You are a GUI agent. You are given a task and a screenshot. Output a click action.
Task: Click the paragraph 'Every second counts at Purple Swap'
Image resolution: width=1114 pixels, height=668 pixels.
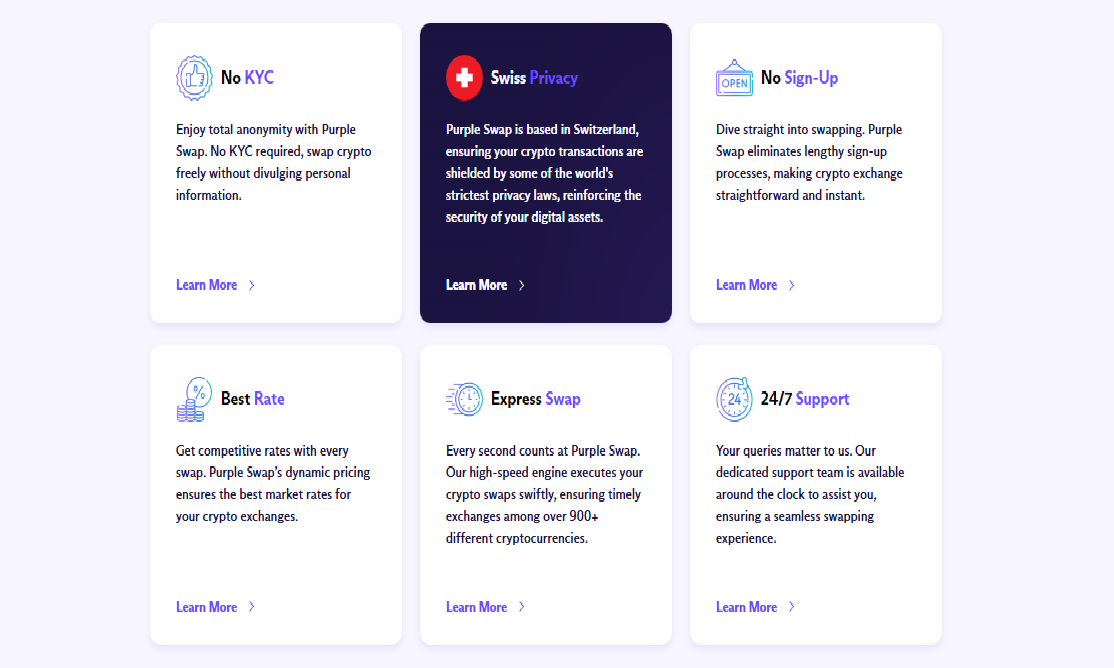click(x=544, y=495)
